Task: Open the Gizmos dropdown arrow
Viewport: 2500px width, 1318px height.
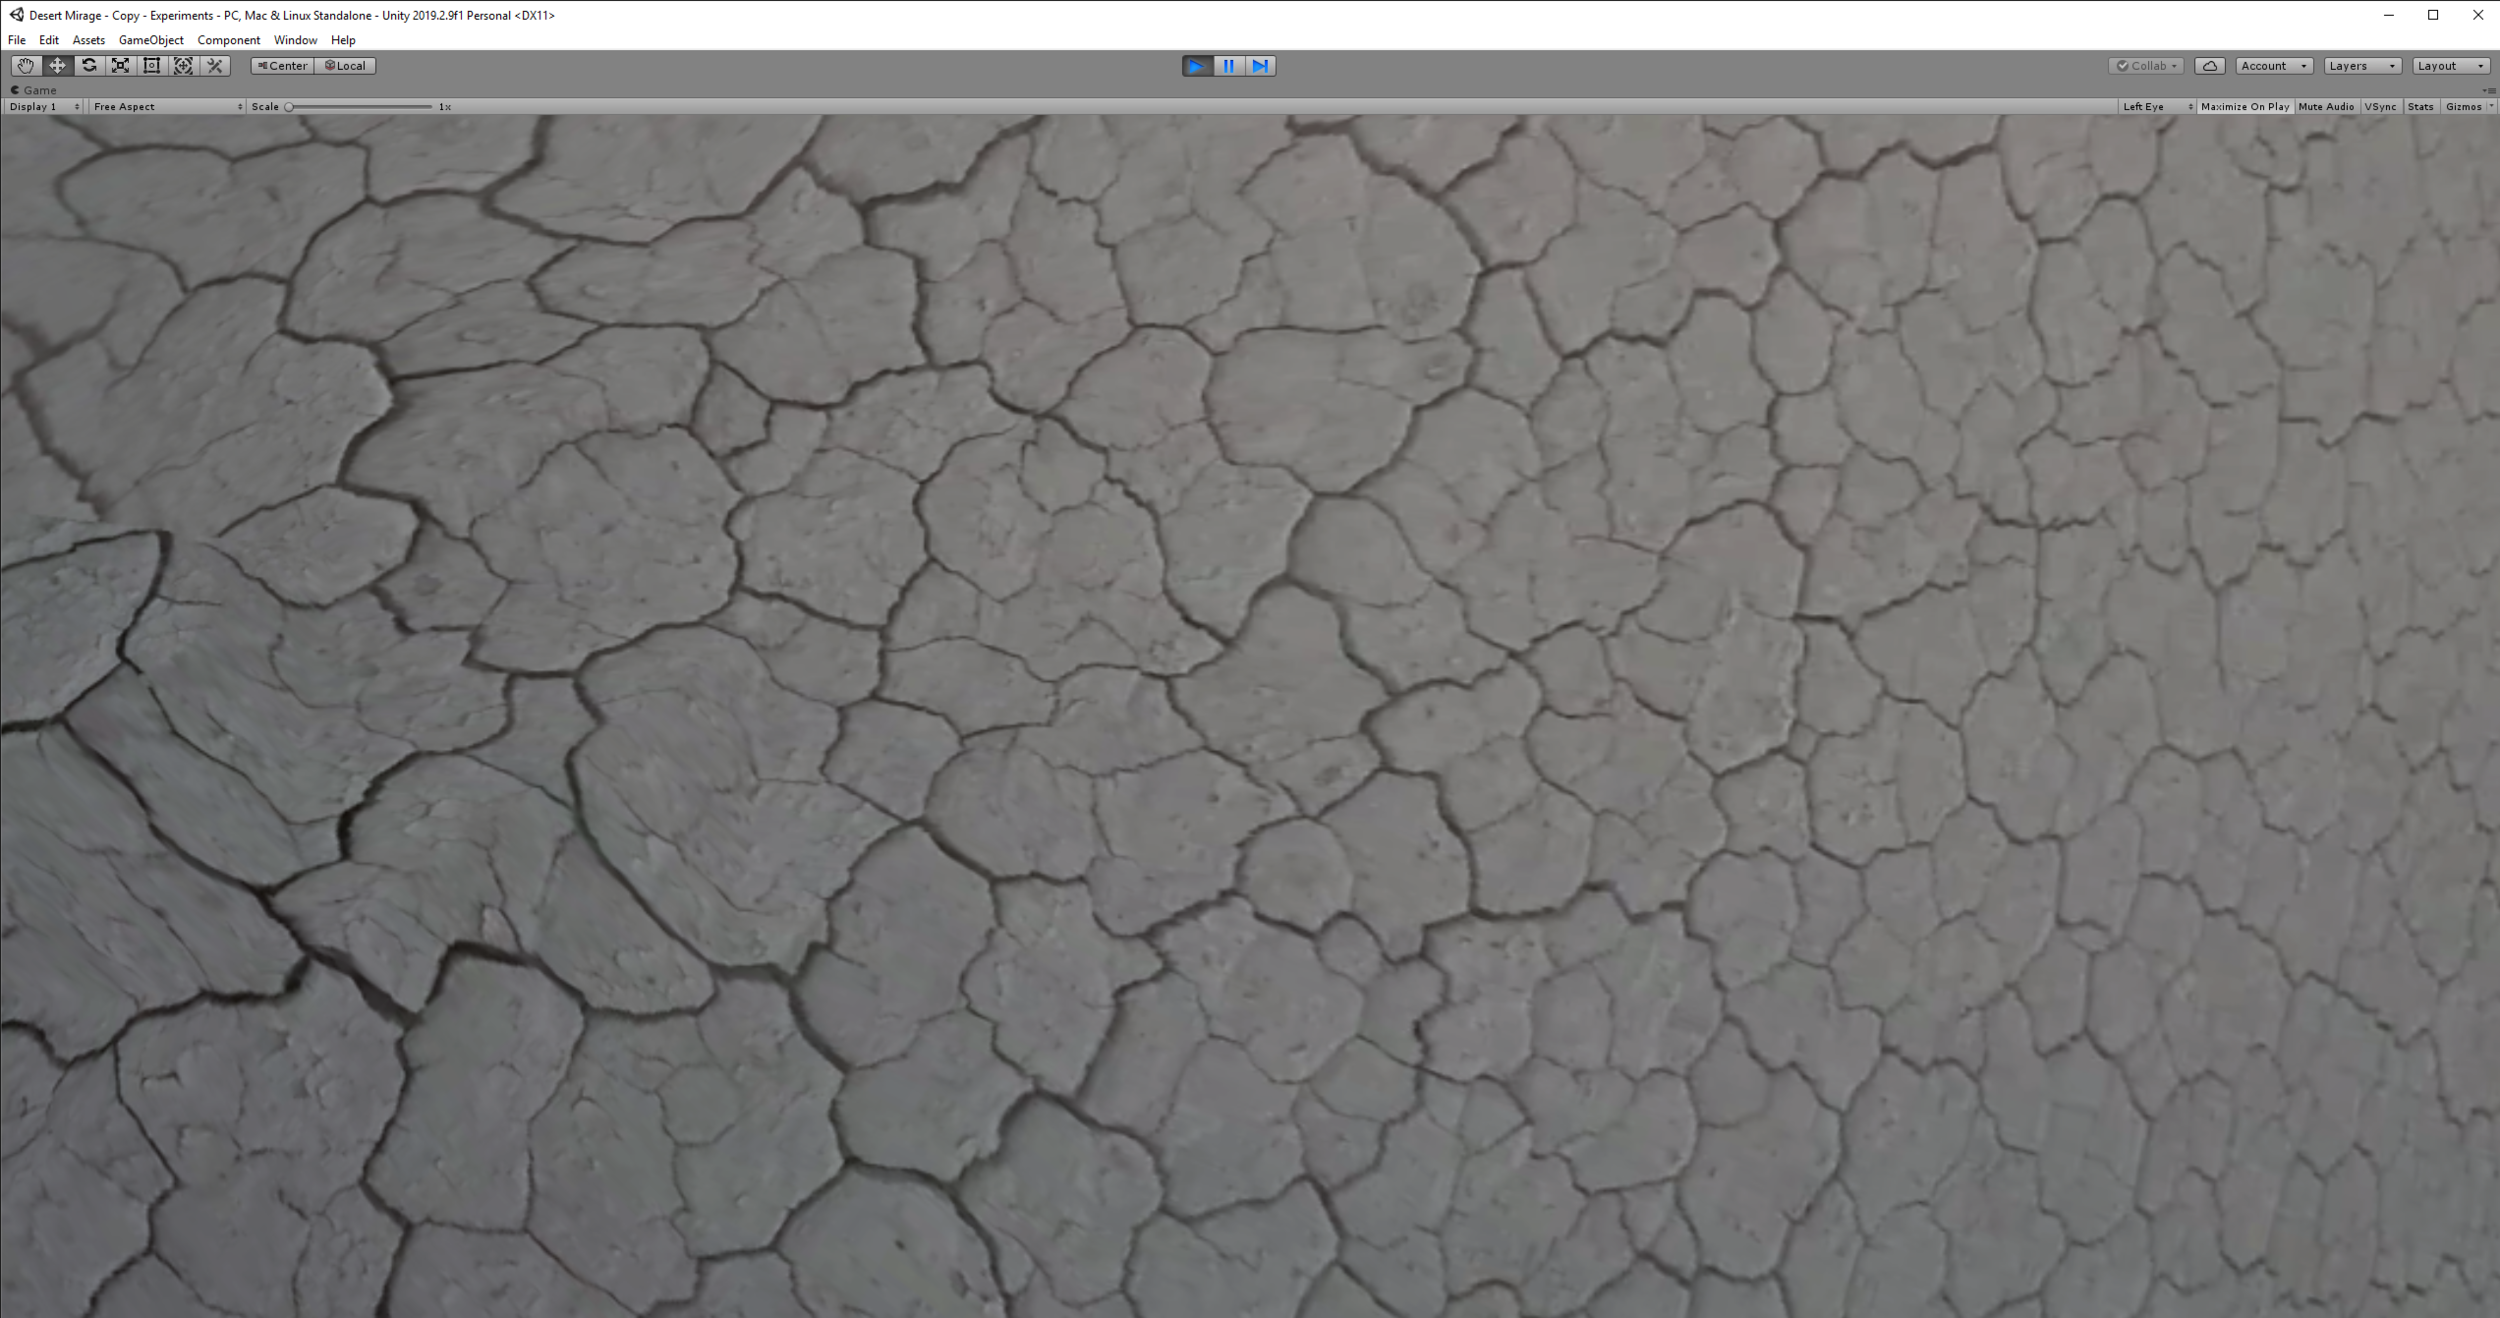Action: pyautogui.click(x=2491, y=107)
